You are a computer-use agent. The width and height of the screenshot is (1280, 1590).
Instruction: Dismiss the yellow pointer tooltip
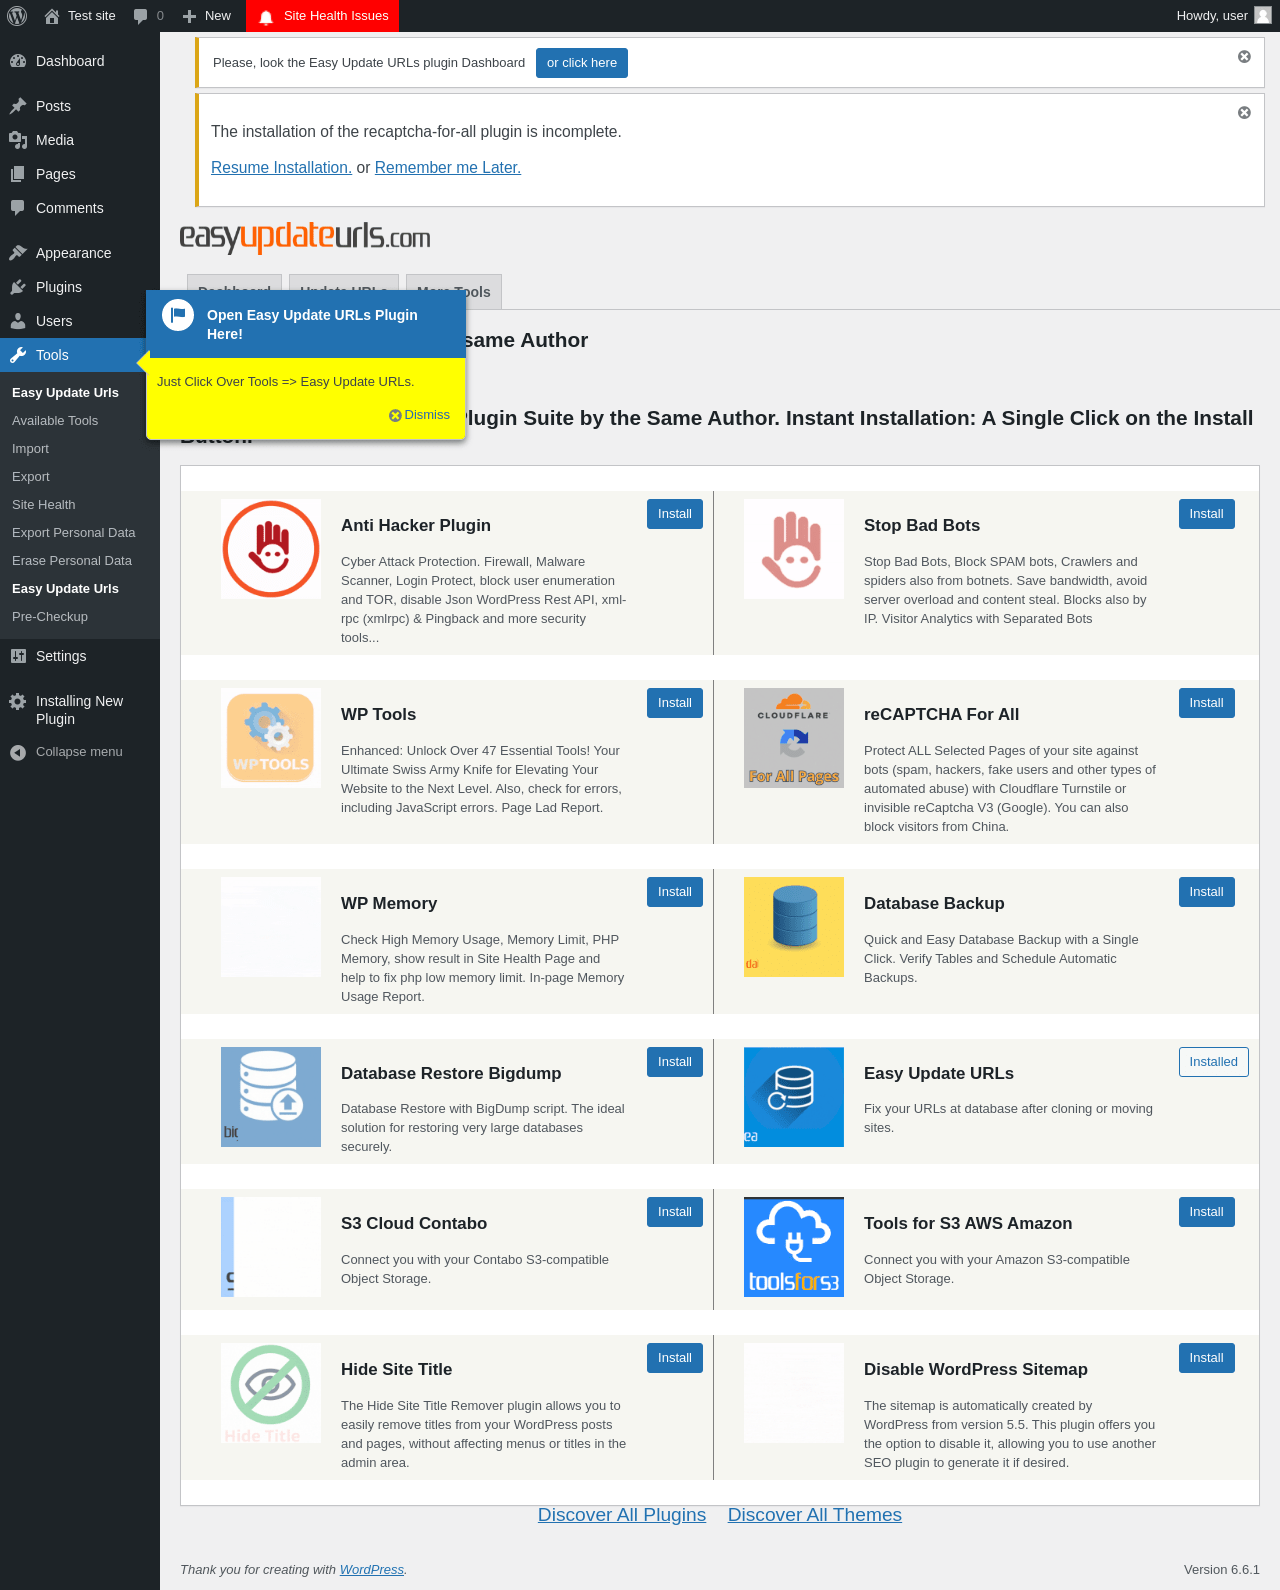click(x=419, y=415)
